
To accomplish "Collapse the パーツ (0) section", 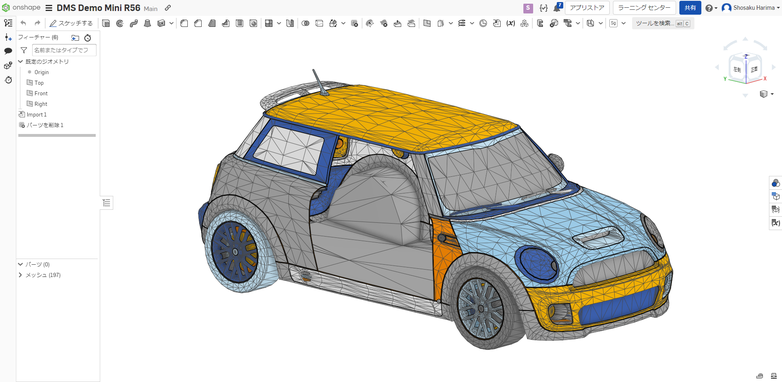I will 20,264.
